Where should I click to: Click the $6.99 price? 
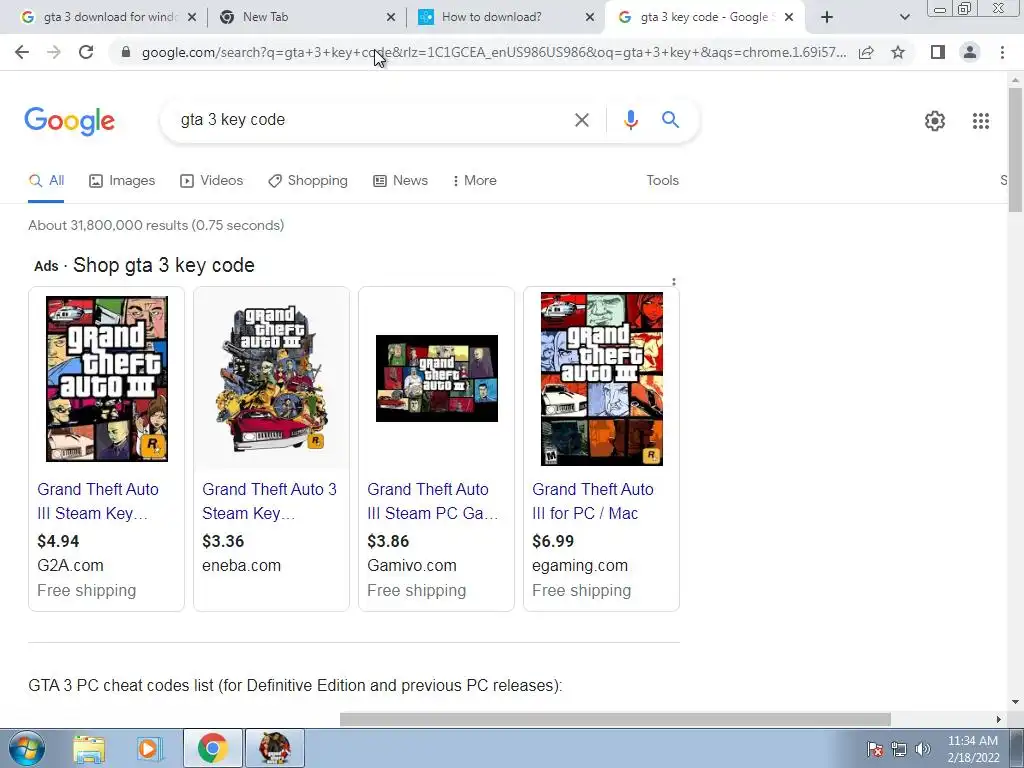(552, 541)
